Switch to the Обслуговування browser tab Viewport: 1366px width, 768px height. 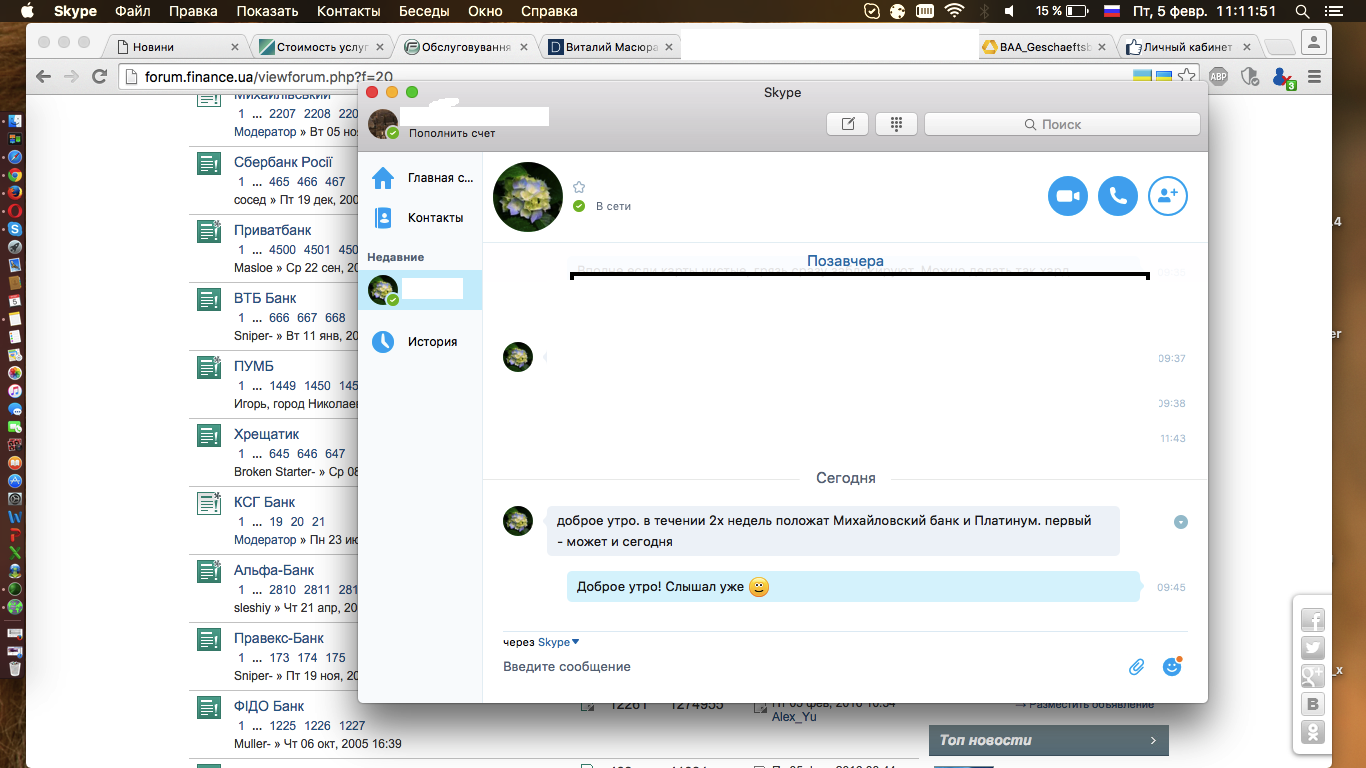pyautogui.click(x=465, y=46)
